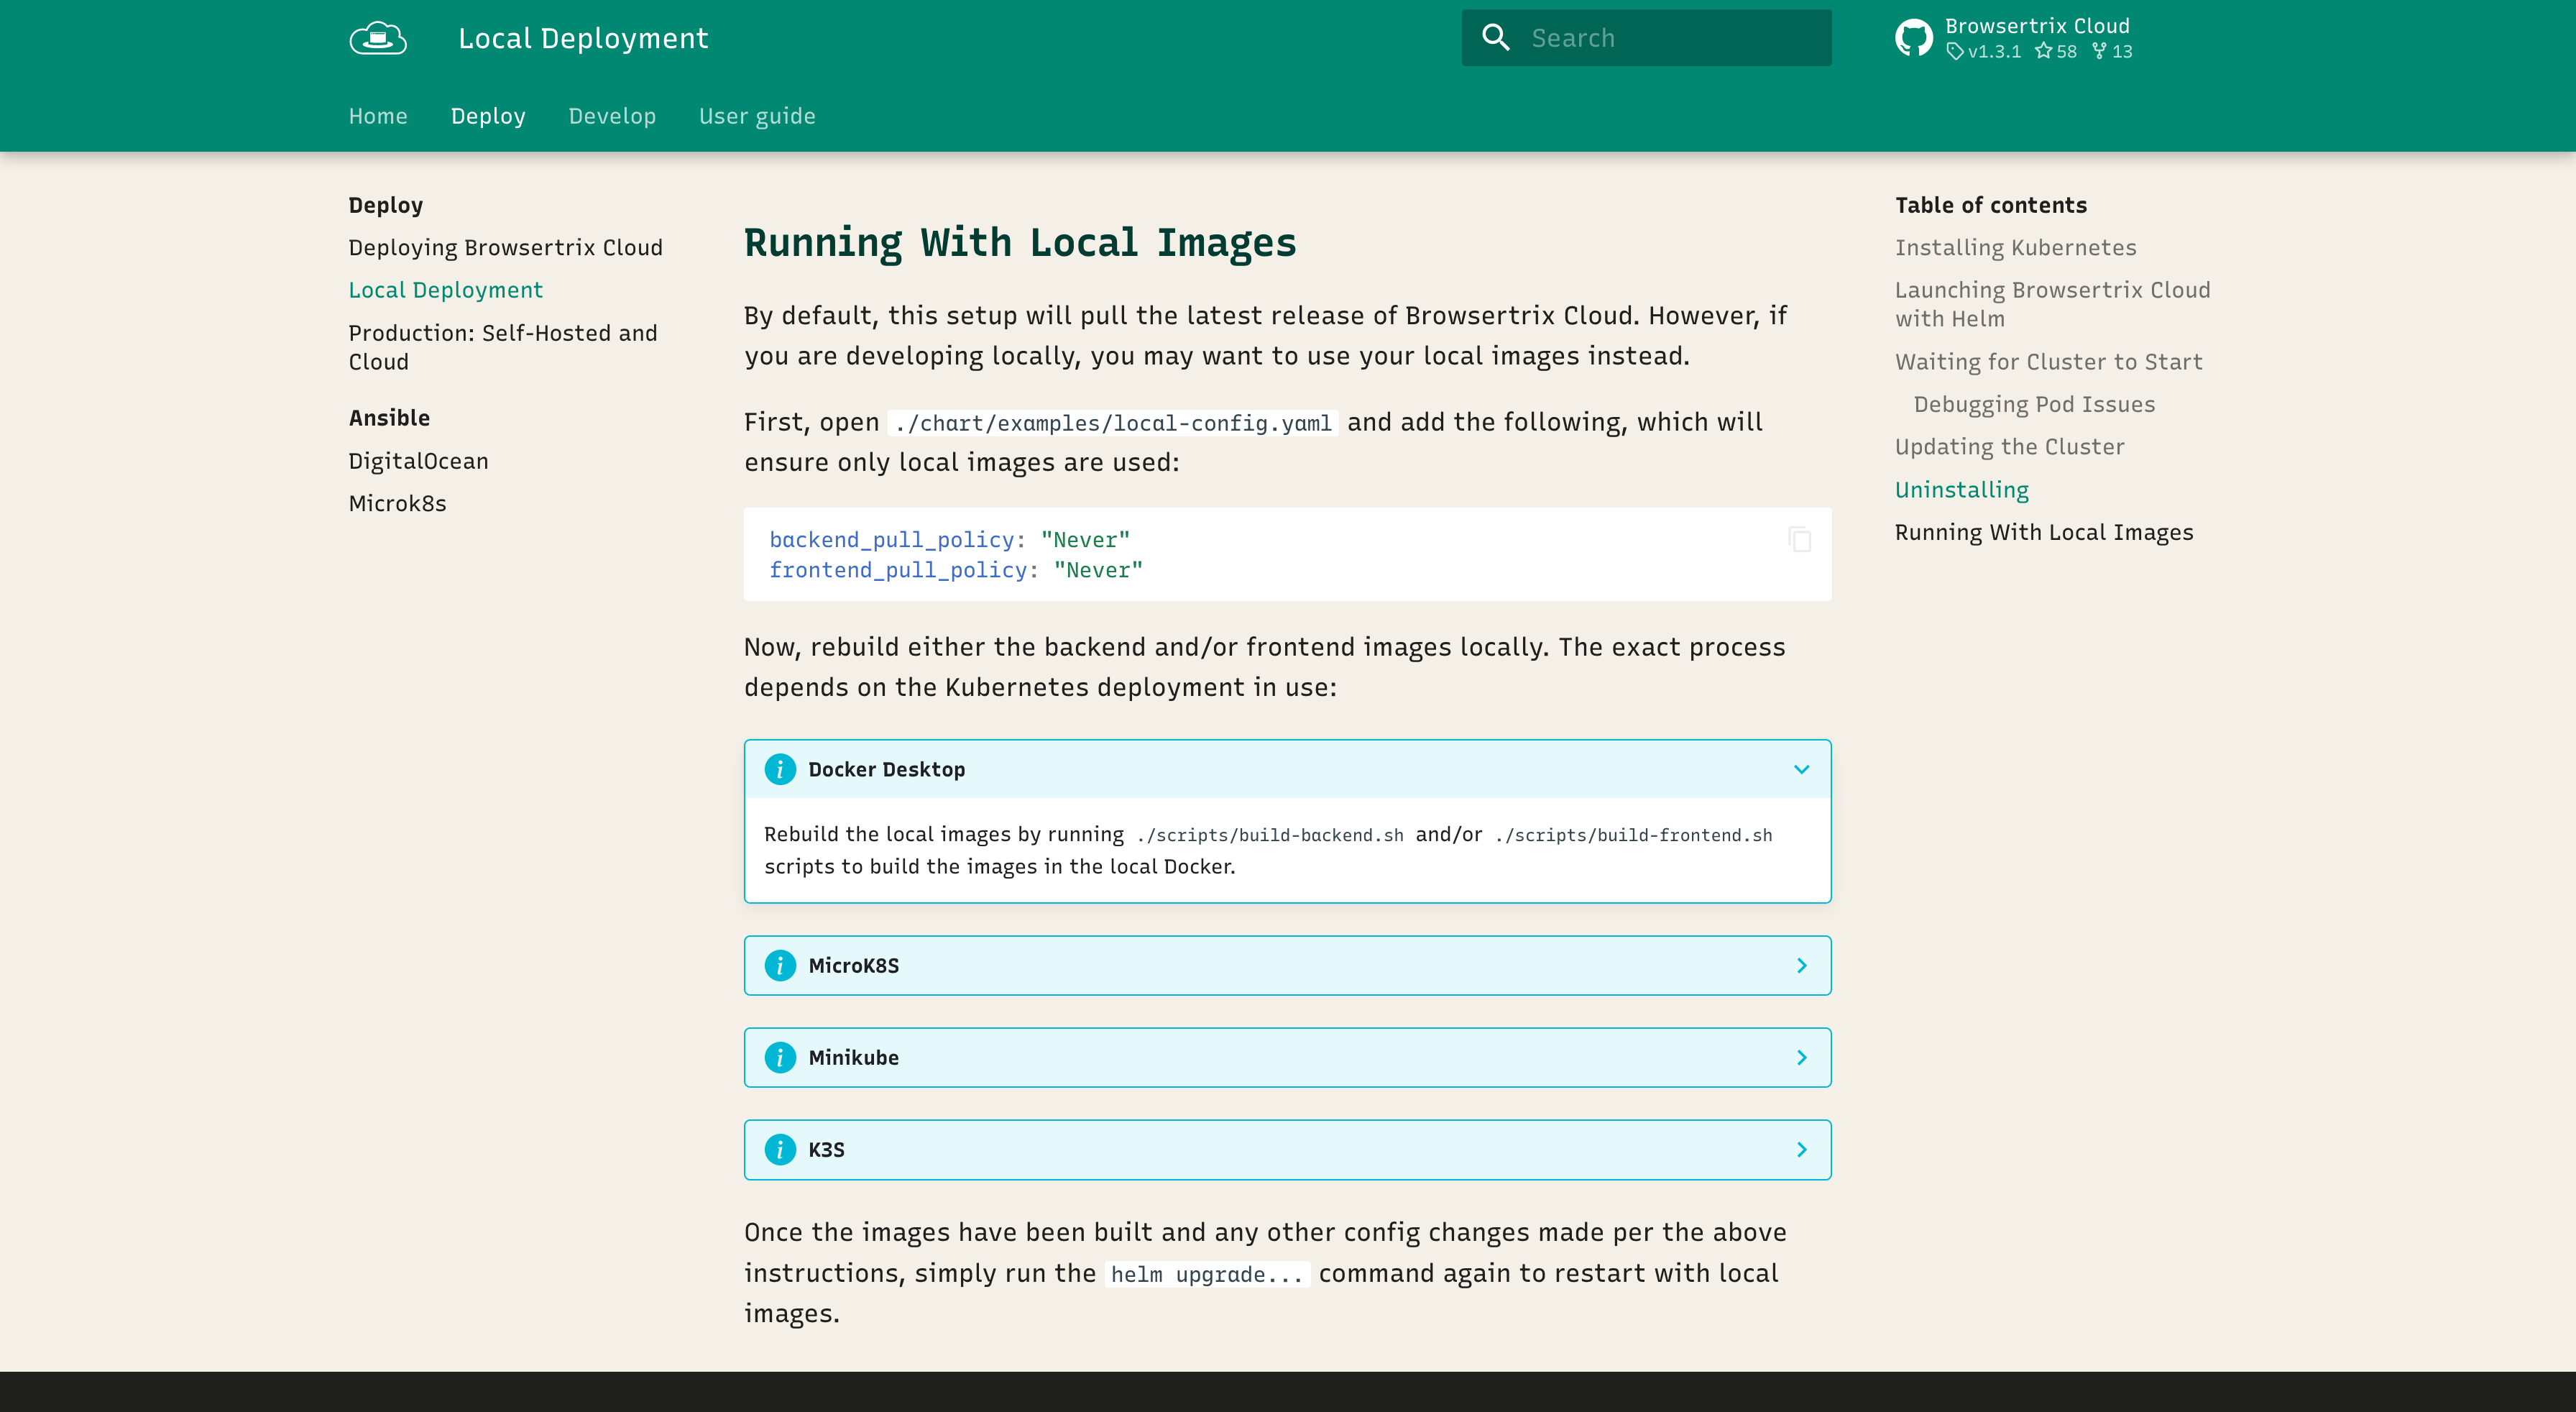Click the Docker Desktop info icon
Image resolution: width=2576 pixels, height=1412 pixels.
coord(780,769)
